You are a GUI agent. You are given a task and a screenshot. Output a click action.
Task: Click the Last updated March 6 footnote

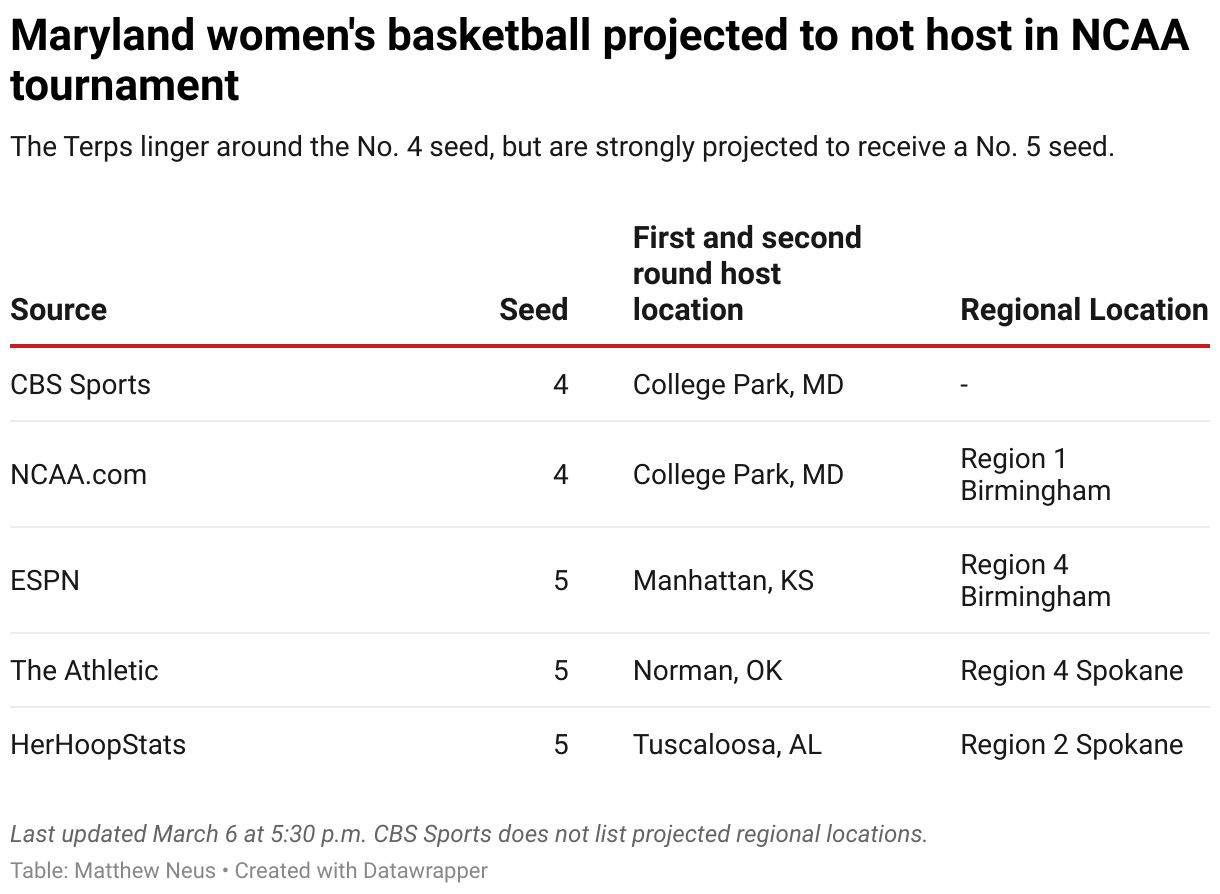[469, 834]
